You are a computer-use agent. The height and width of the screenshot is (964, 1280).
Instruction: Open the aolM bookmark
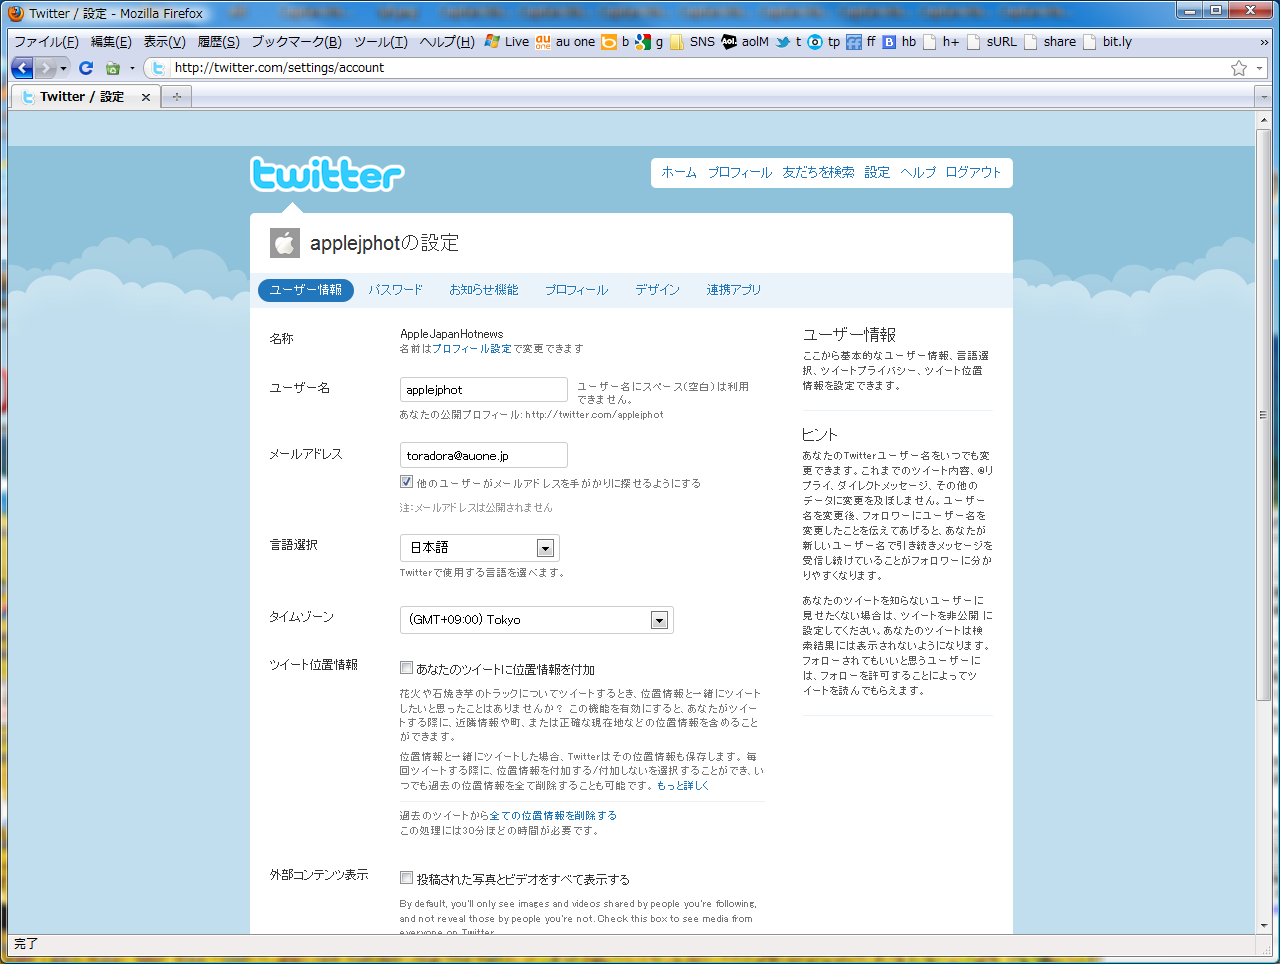point(745,42)
